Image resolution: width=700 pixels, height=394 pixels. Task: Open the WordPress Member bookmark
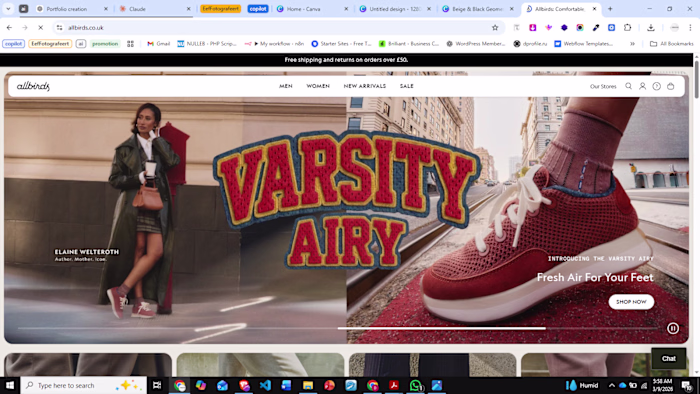tap(476, 44)
